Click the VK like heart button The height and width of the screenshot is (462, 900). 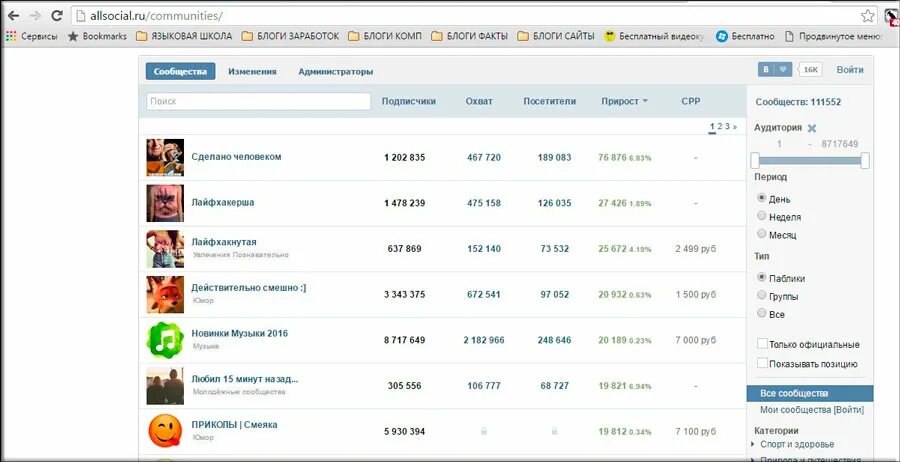pos(783,69)
